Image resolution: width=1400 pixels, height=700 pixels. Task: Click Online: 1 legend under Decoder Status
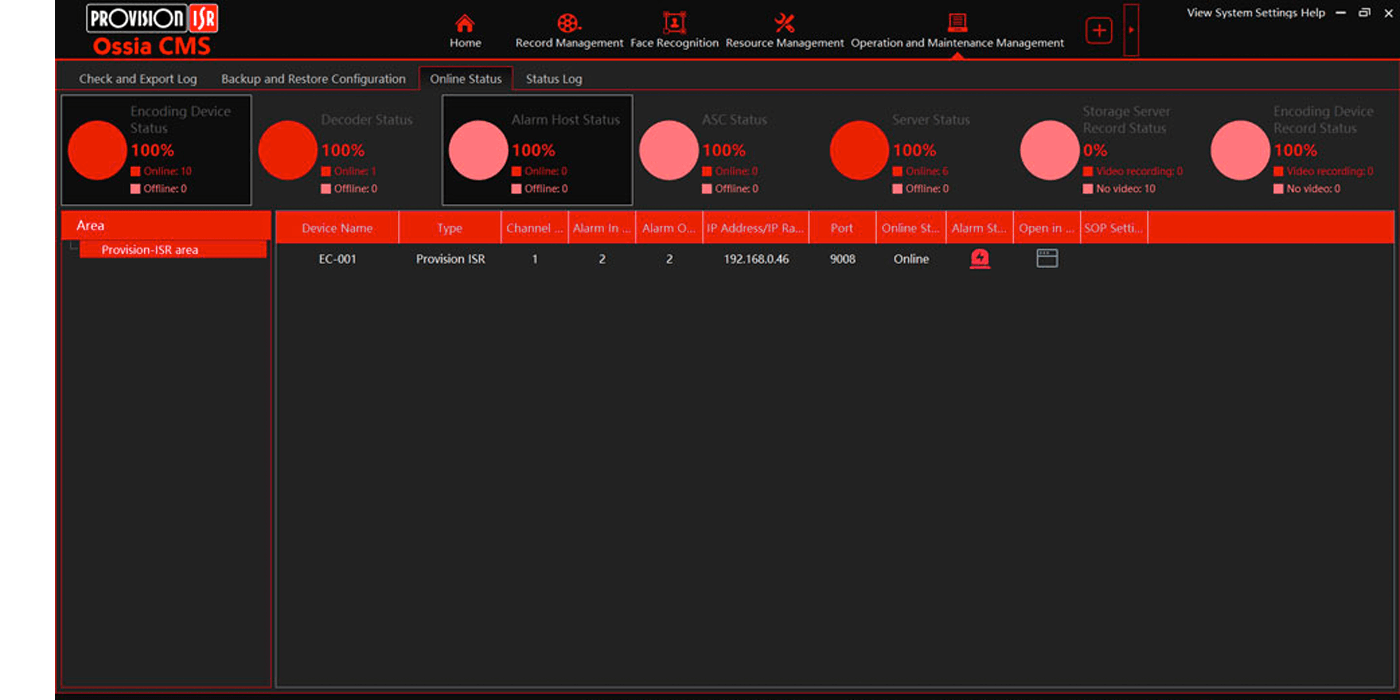[x=349, y=171]
